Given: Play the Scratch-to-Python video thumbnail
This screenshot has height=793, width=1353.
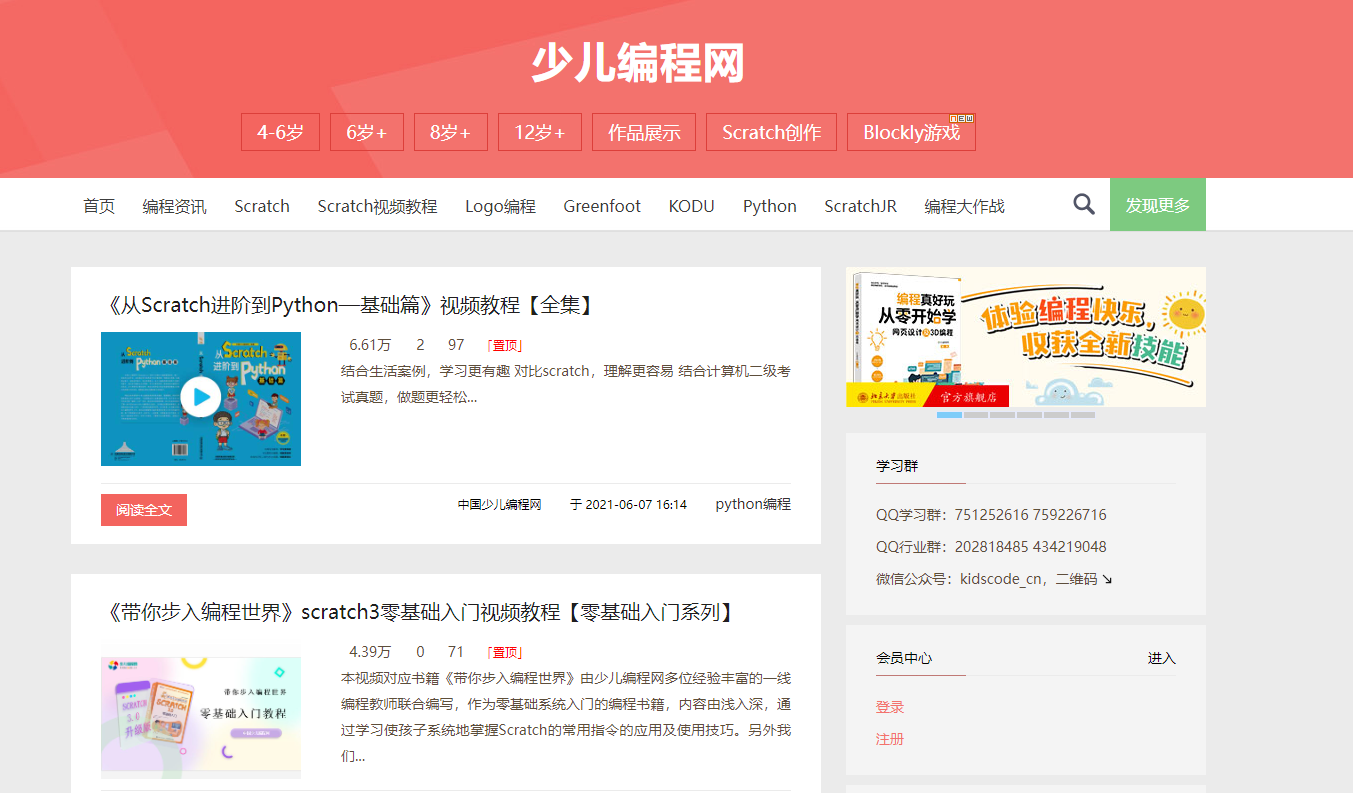Looking at the screenshot, I should (x=201, y=398).
